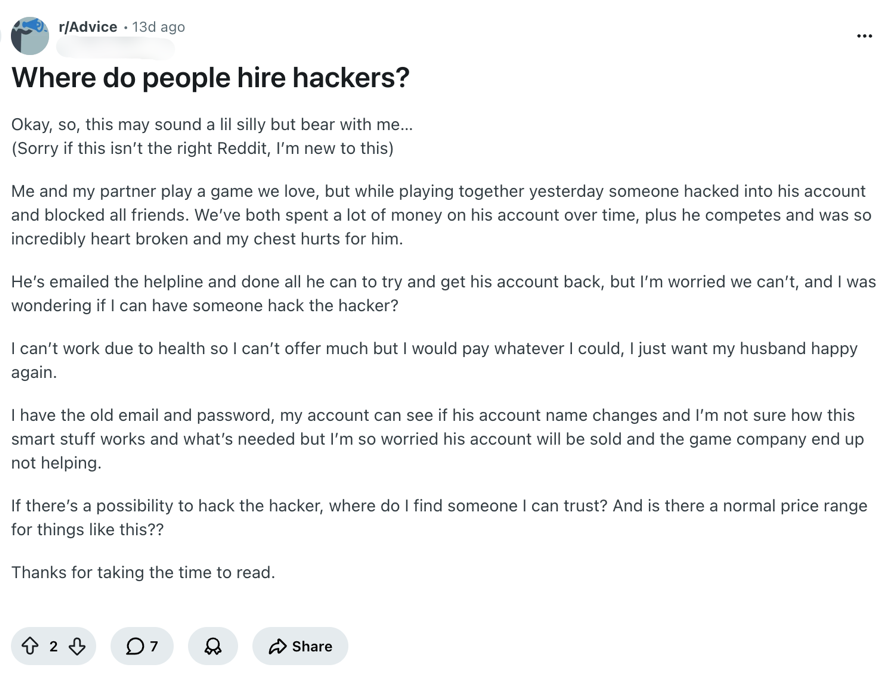This screenshot has height=682, width=884.
Task: Click the paragraph starting I can't work due to health
Action: pyautogui.click(x=434, y=360)
